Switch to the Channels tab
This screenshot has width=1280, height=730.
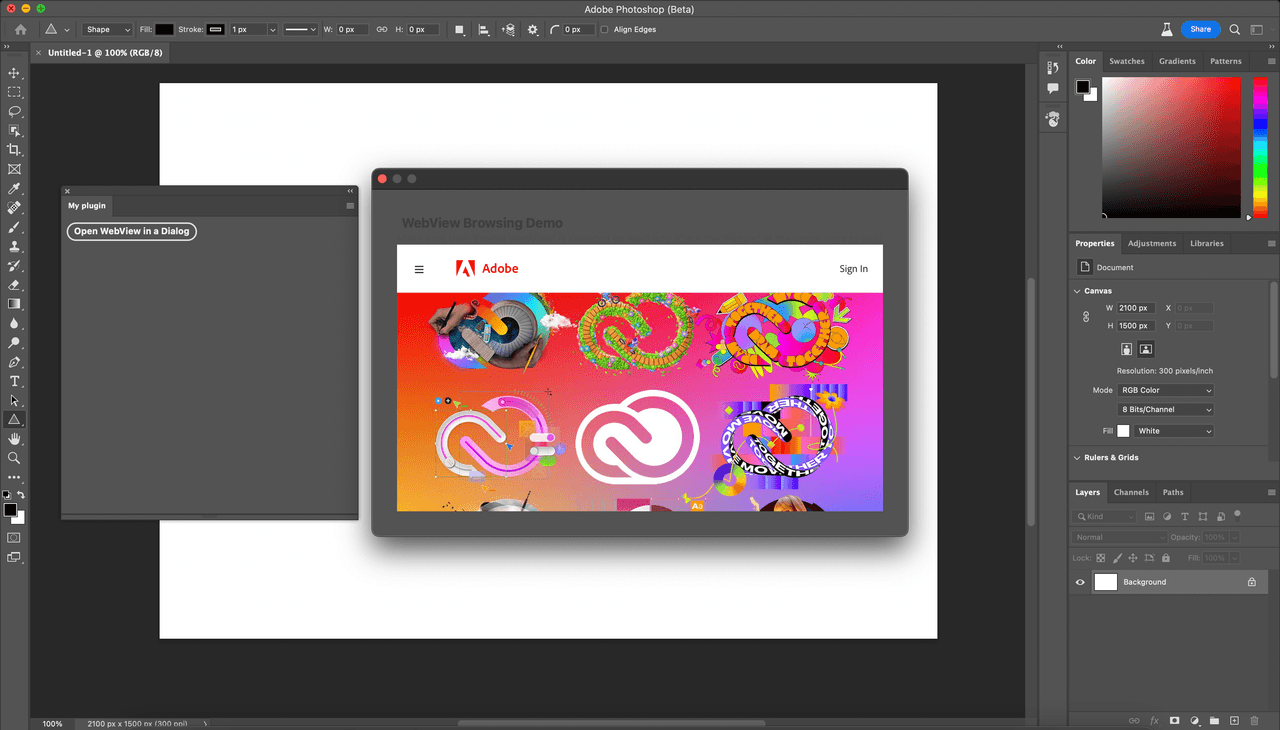click(1131, 492)
